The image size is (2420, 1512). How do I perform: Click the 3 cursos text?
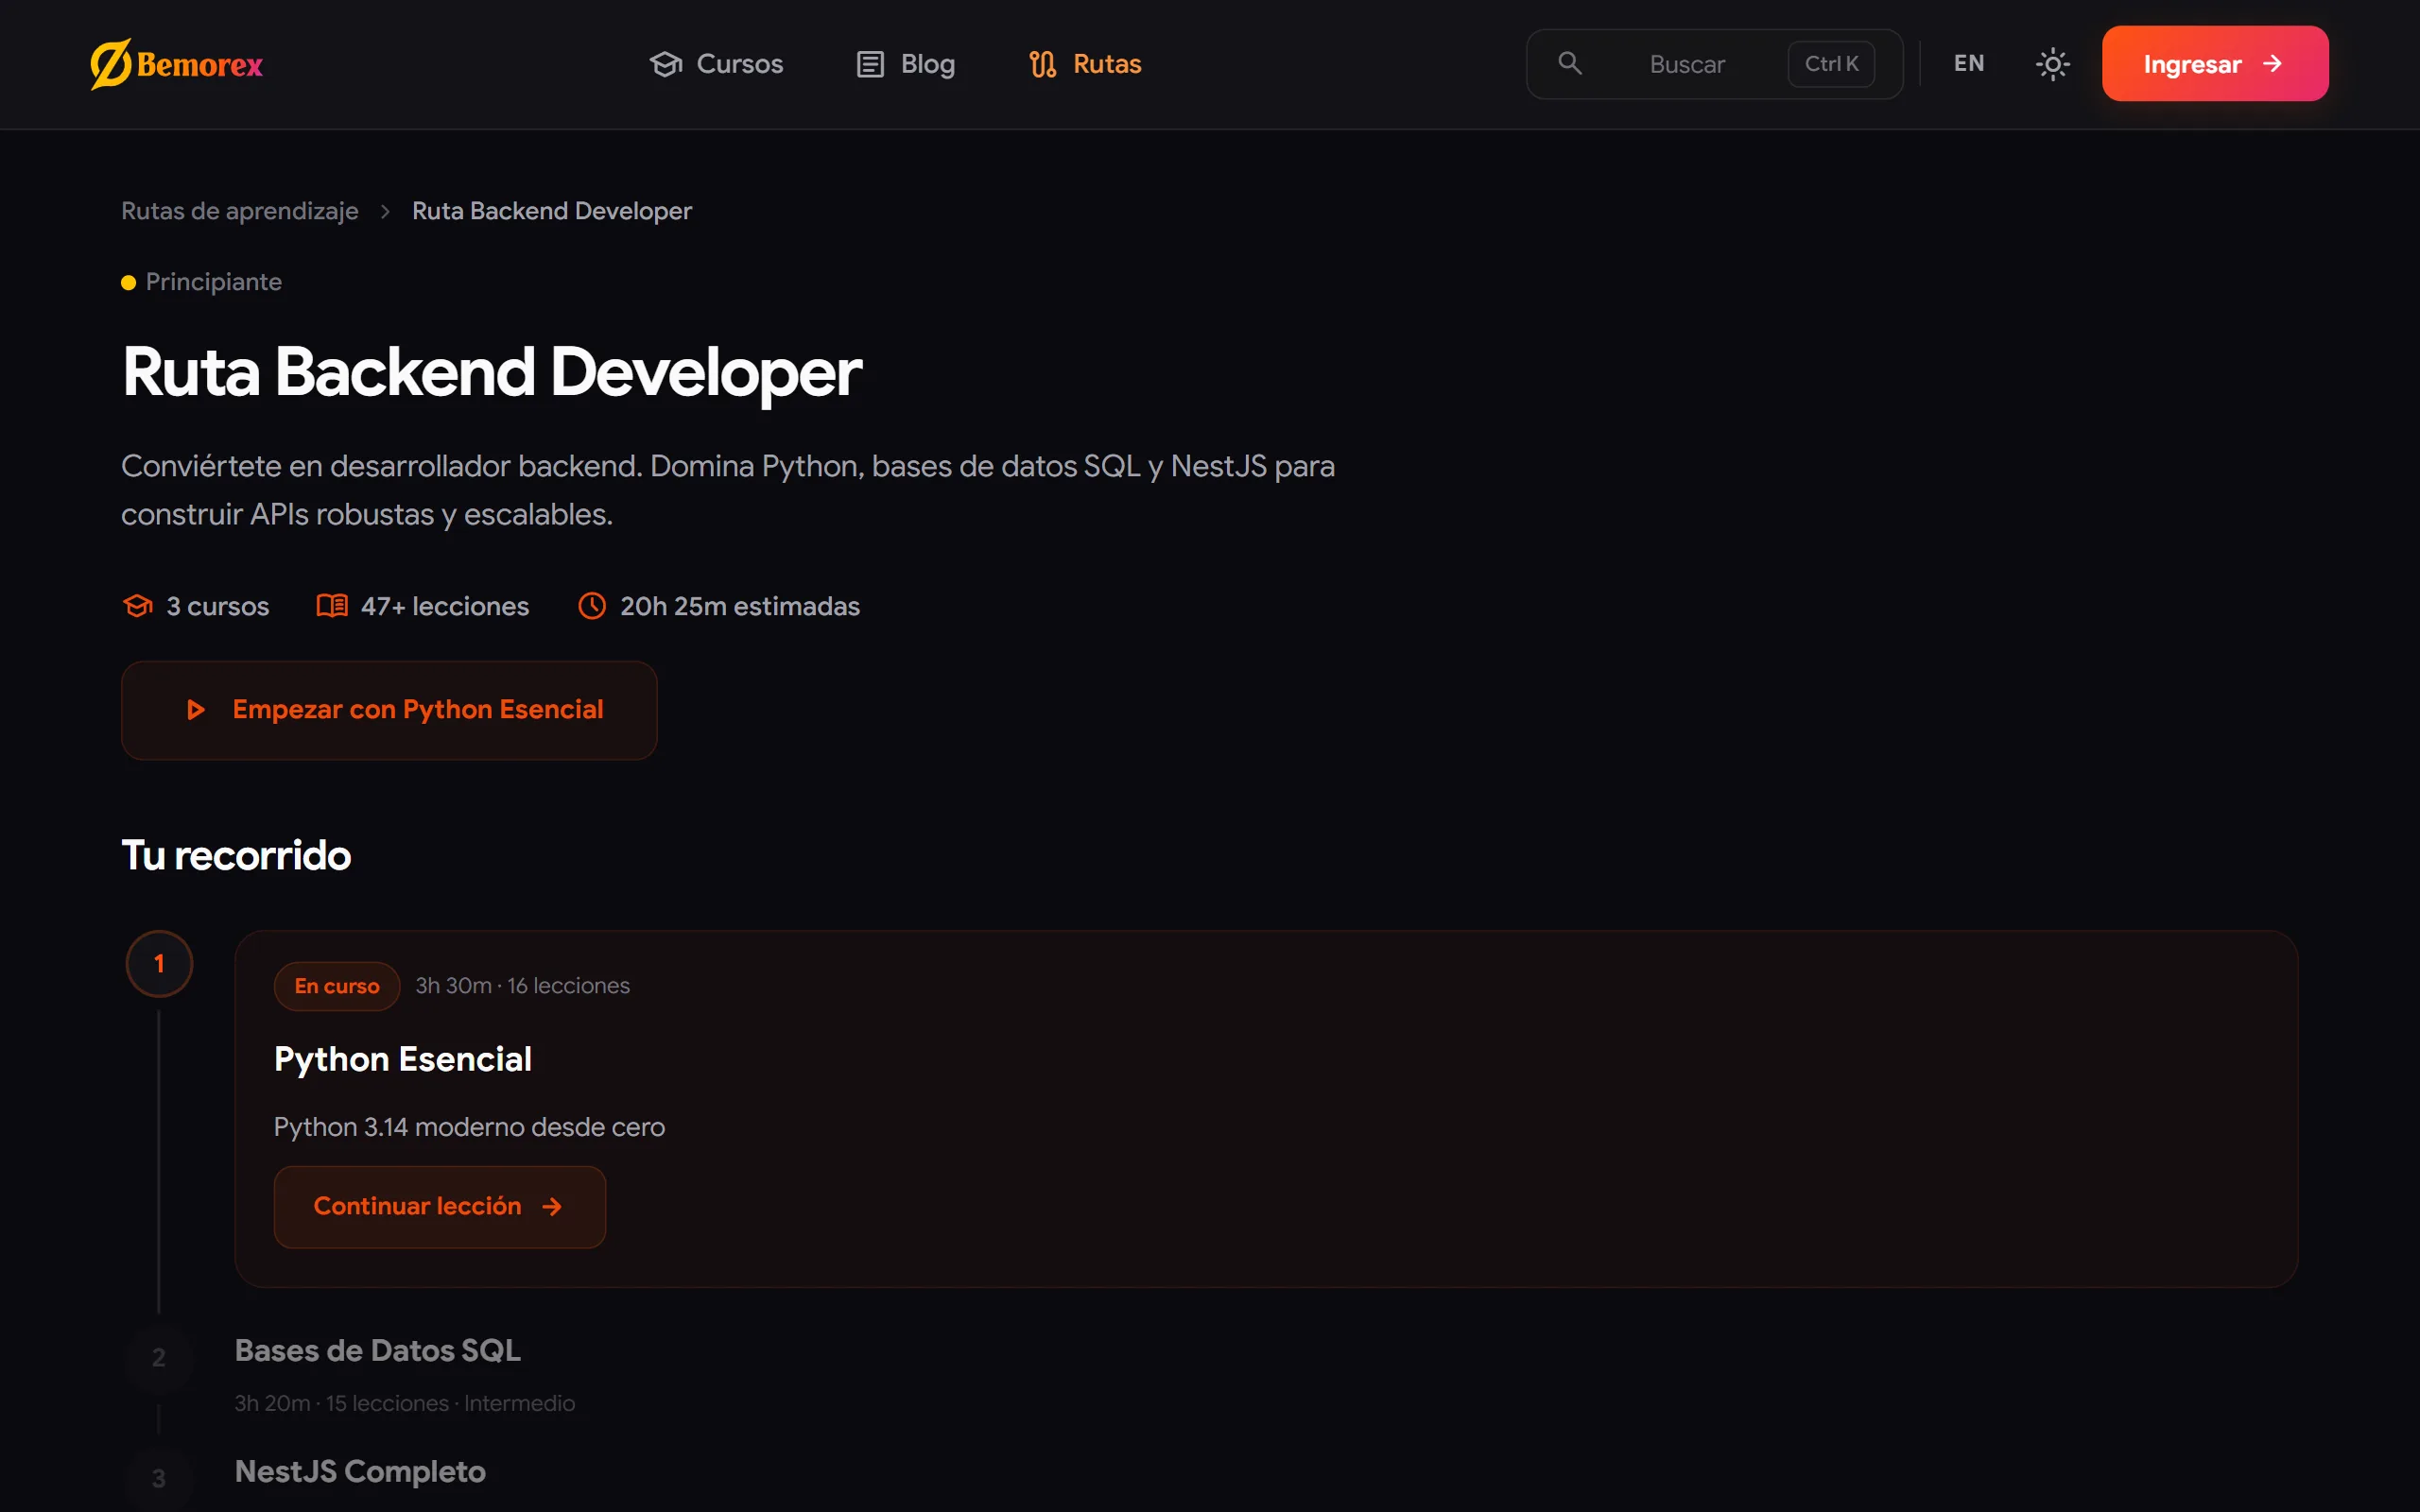click(218, 606)
